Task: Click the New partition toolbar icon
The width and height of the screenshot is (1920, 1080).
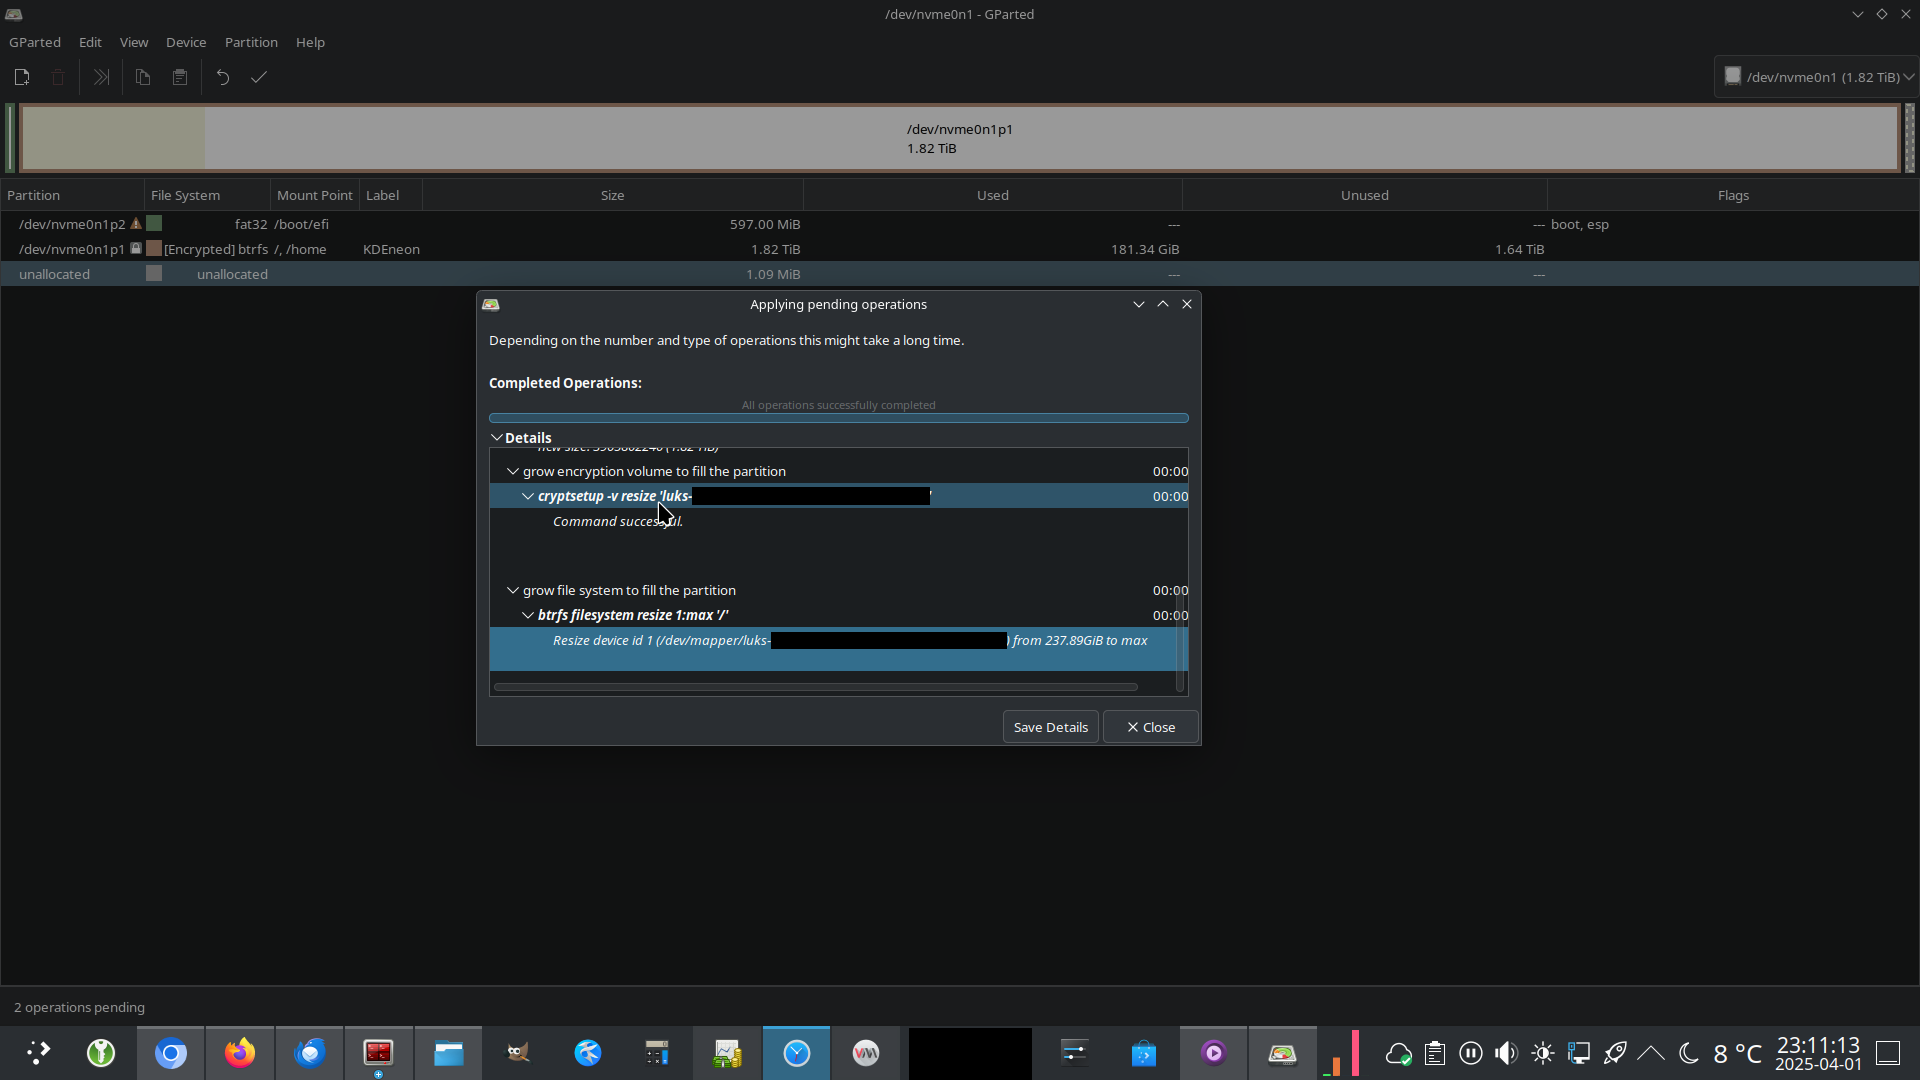Action: click(x=22, y=77)
